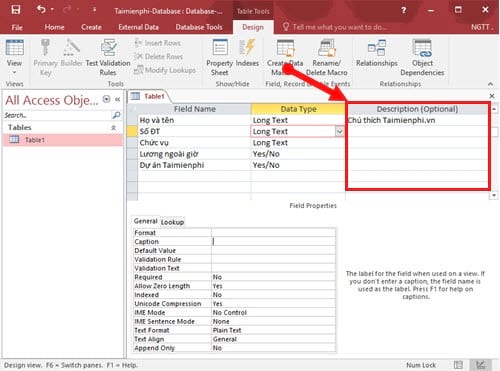Collapse the ribbon with the chevron

coord(490,84)
